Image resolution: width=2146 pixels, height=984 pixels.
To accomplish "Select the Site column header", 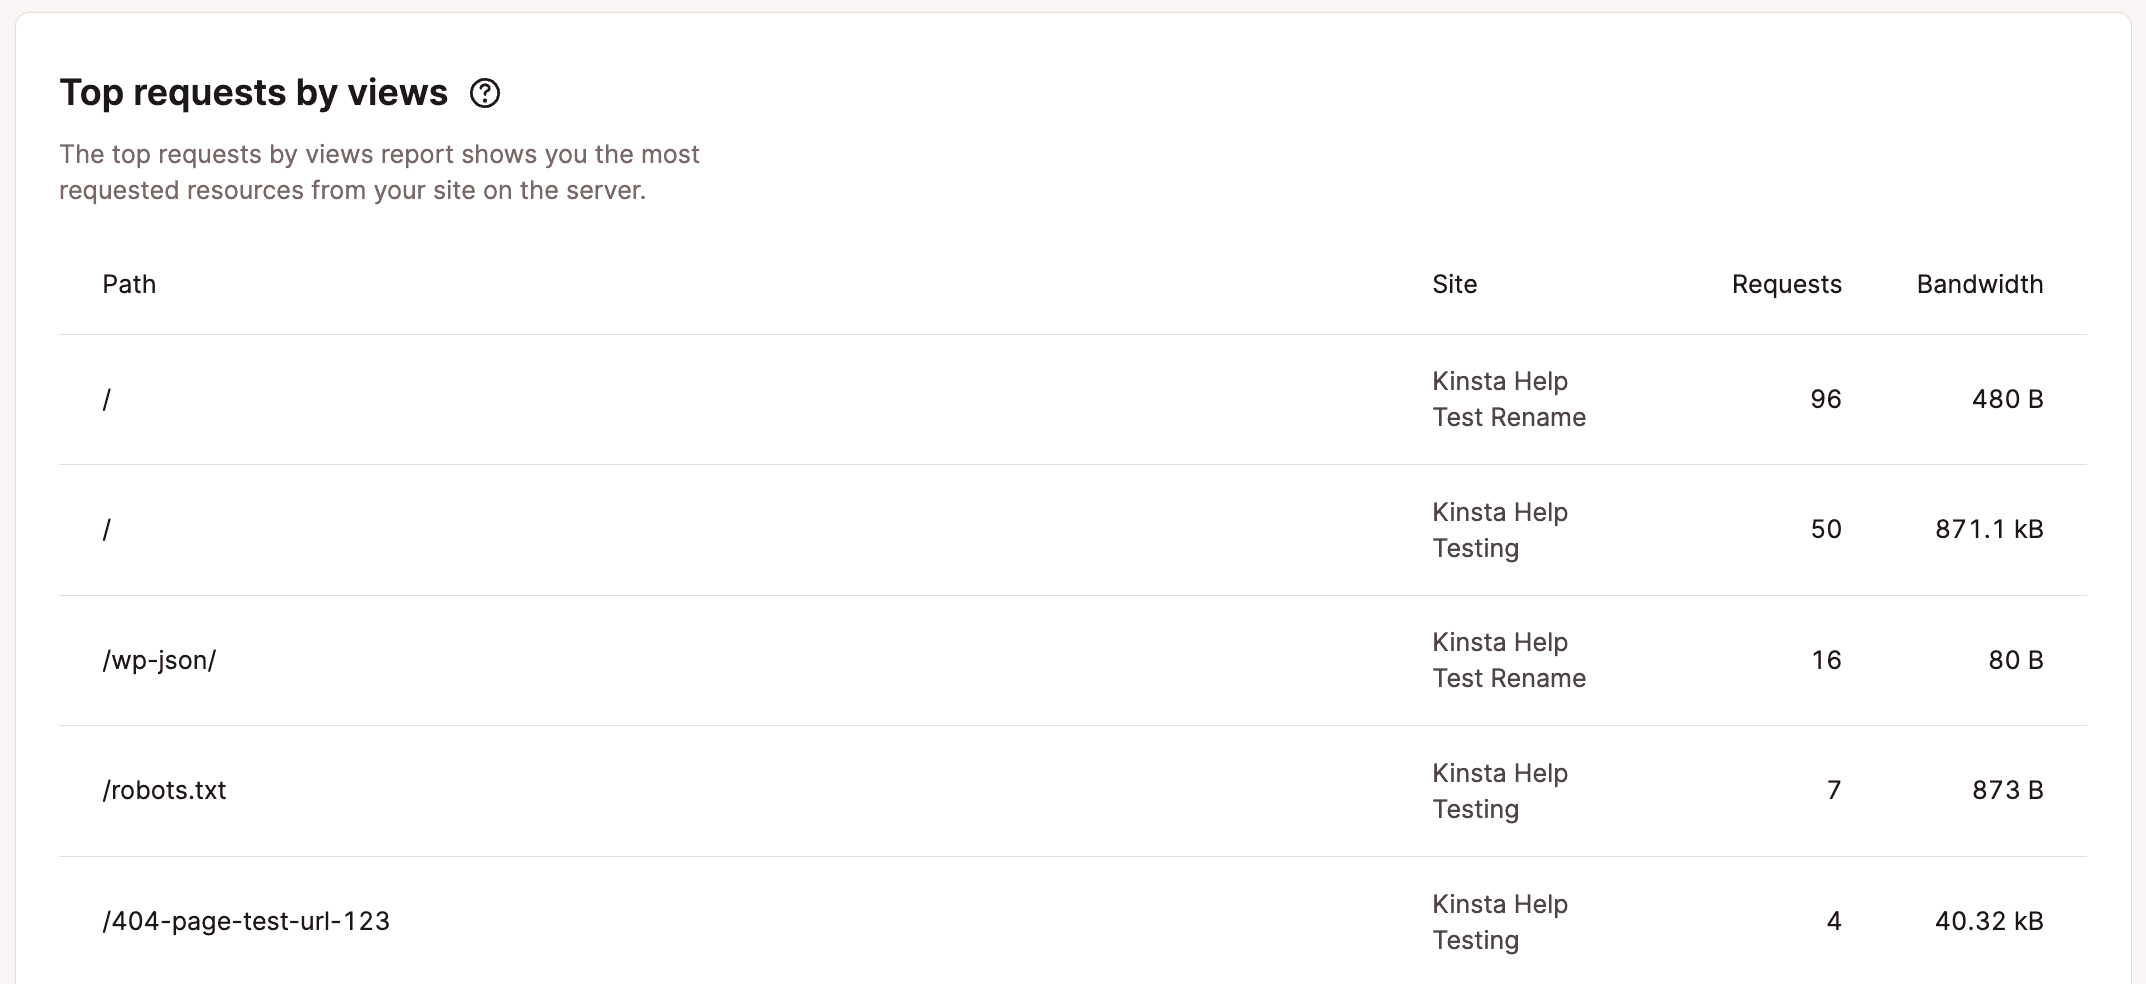I will click(x=1454, y=284).
